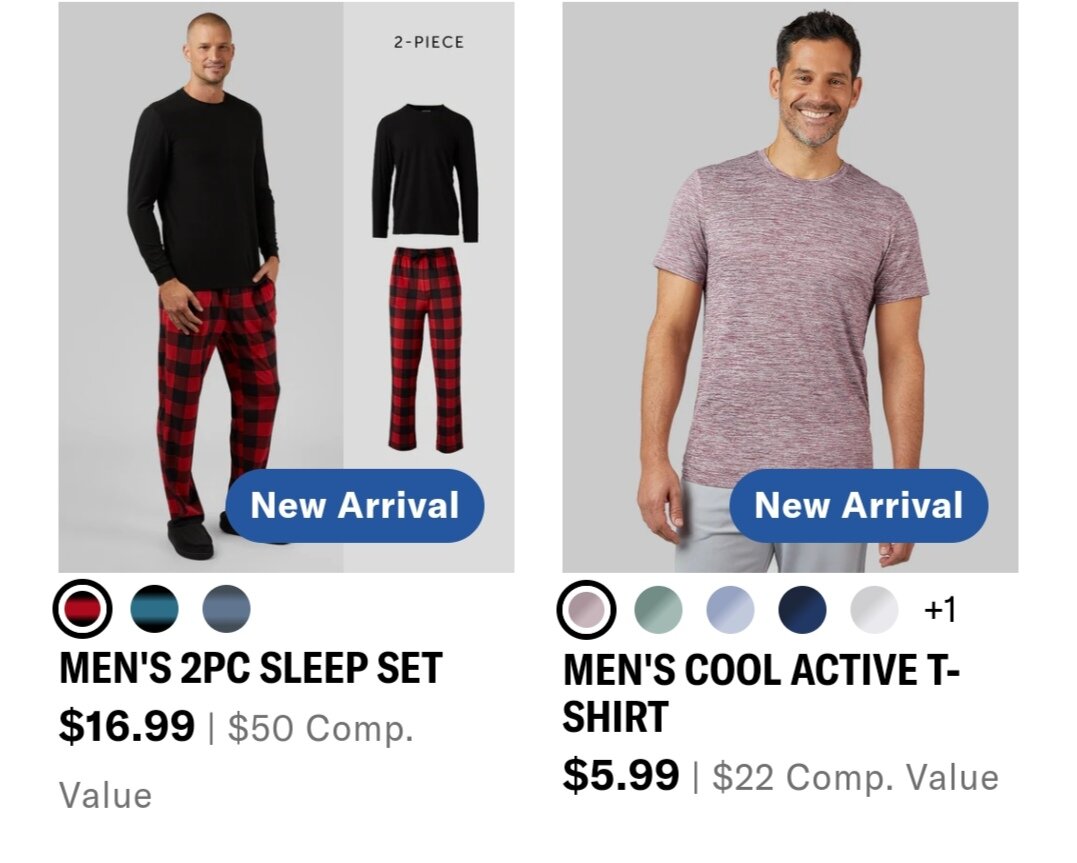The image size is (1077, 863).
Task: Open the Men's Cool Active T-Shirt title link
Action: click(x=761, y=693)
